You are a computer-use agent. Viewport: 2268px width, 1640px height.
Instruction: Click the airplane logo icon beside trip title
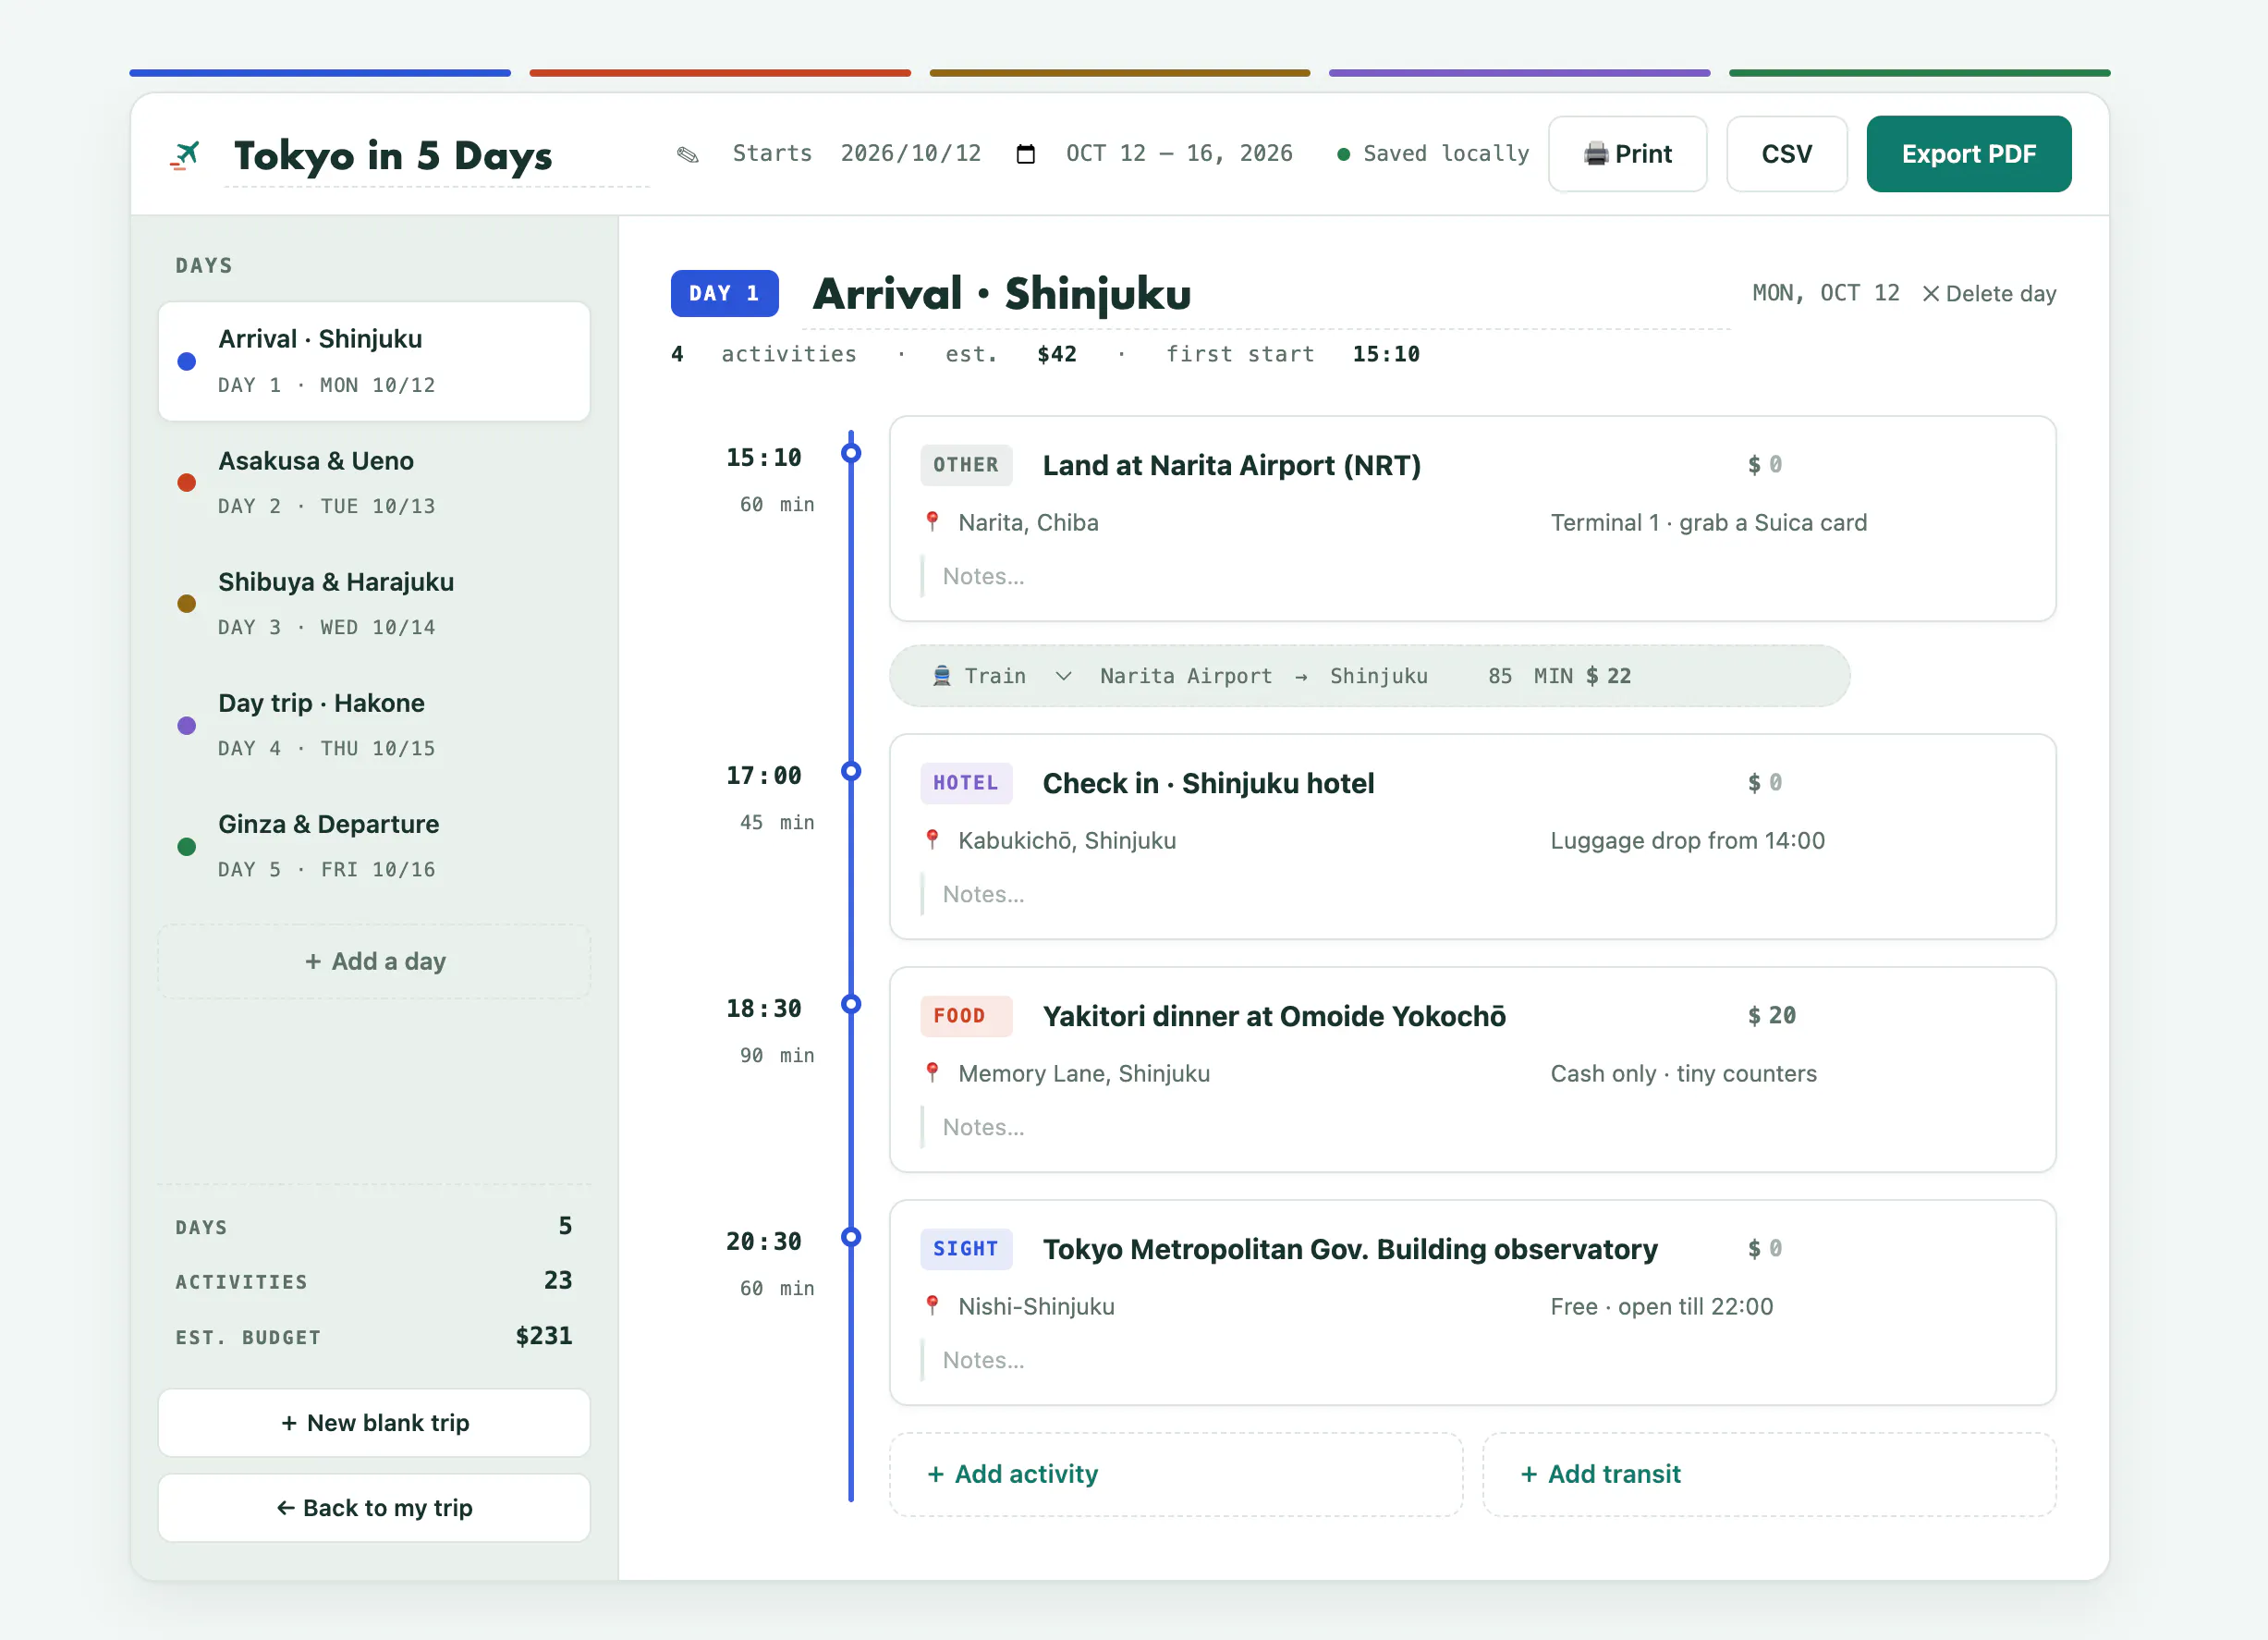pyautogui.click(x=185, y=155)
